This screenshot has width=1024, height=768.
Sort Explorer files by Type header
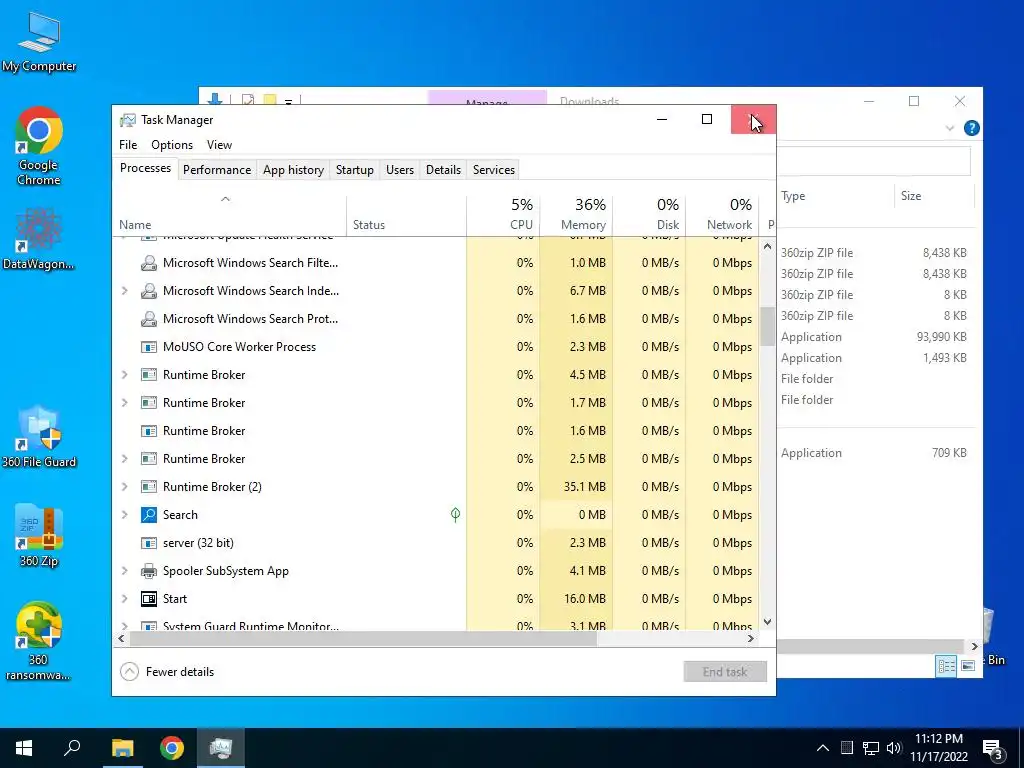(x=835, y=196)
